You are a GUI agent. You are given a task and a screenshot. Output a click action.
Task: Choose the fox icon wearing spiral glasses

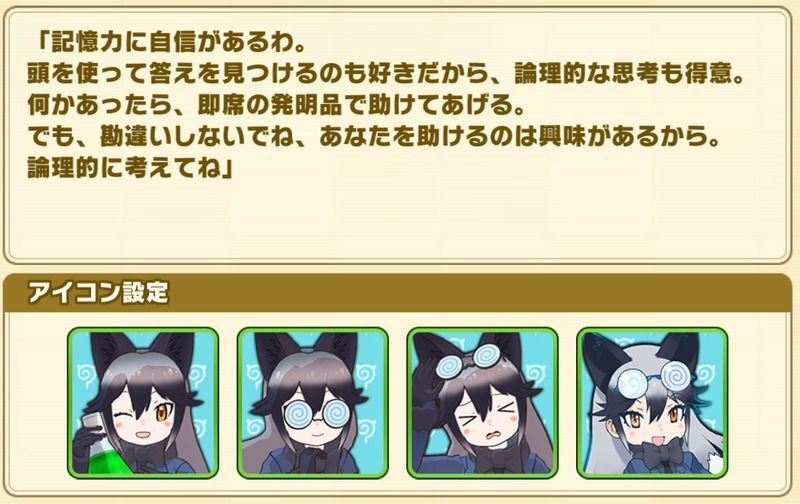coord(312,403)
